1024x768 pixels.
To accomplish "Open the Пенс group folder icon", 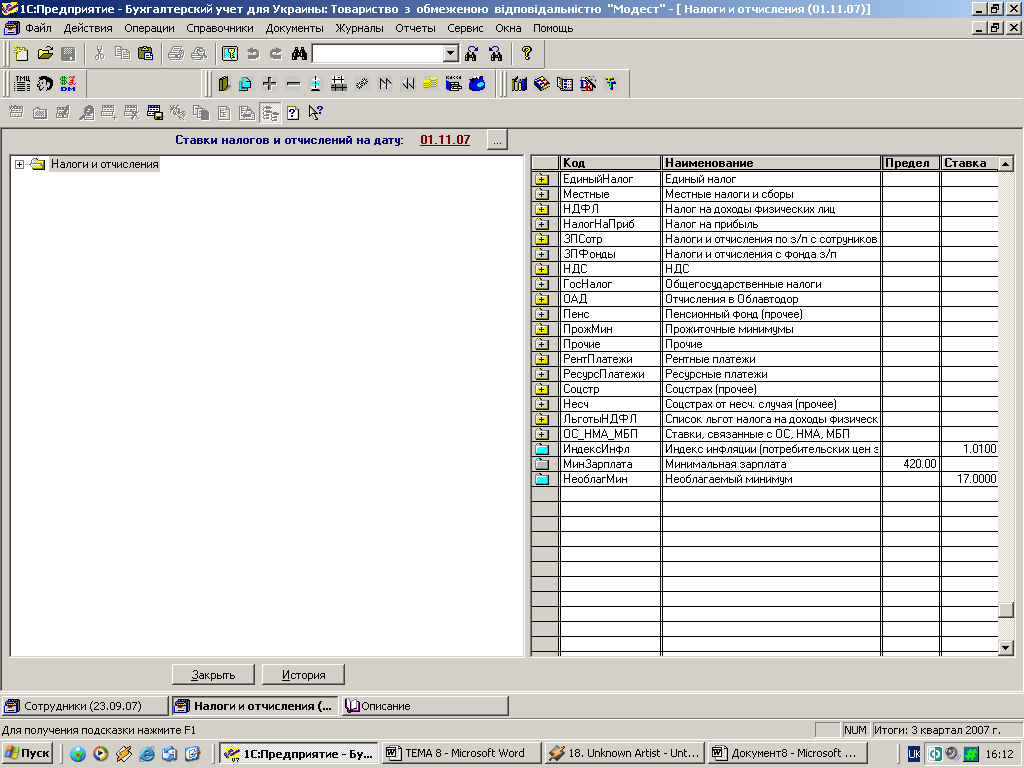I will coord(541,314).
